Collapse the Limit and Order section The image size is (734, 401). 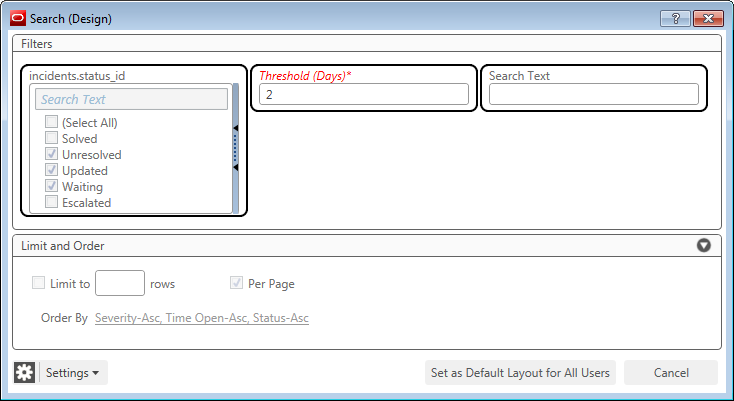pyautogui.click(x=704, y=245)
